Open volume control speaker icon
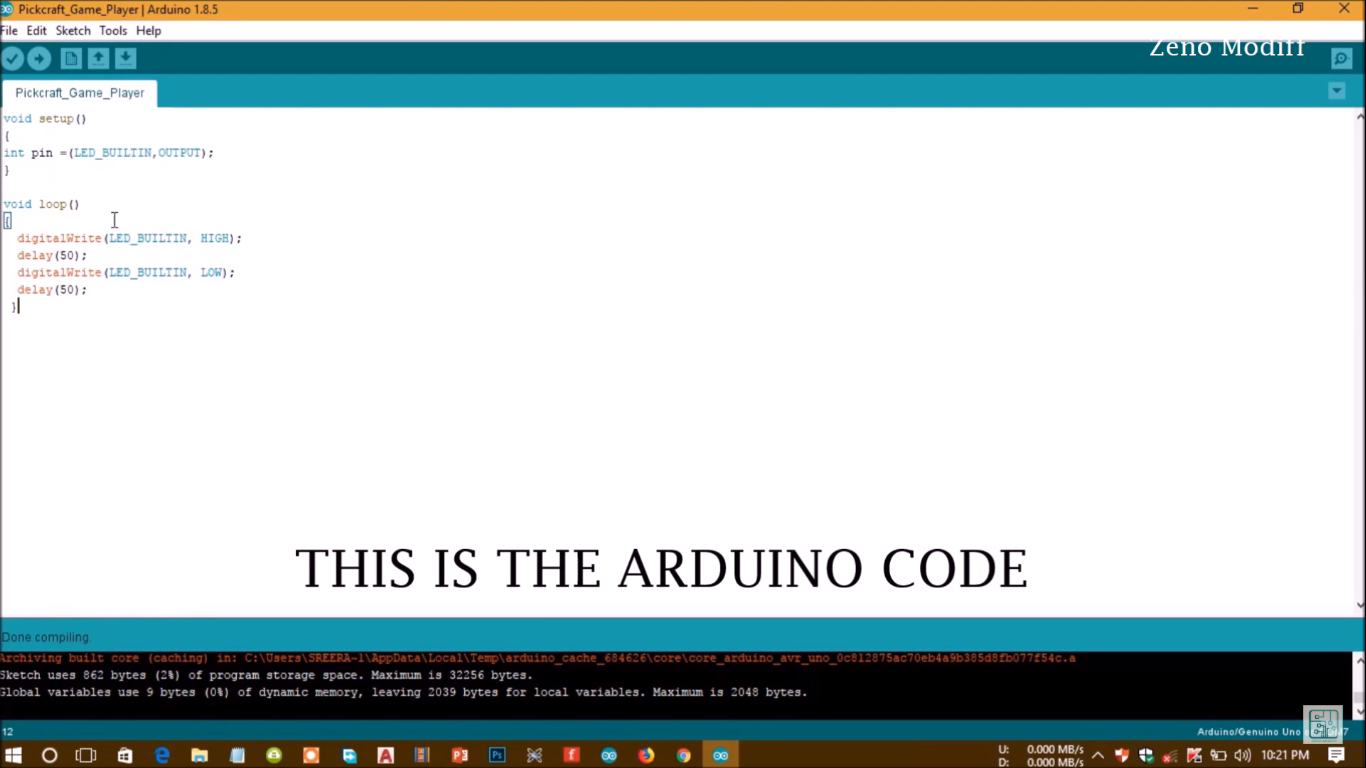This screenshot has height=768, width=1366. pyautogui.click(x=1242, y=755)
